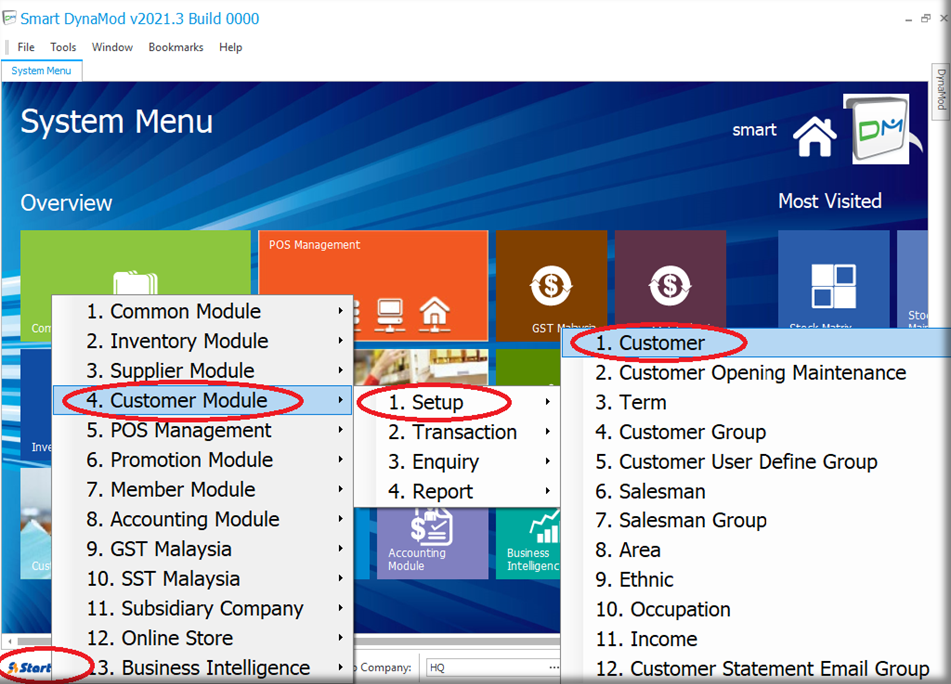This screenshot has height=684, width=951.
Task: Click the DynaMod DM logo icon
Action: pyautogui.click(x=876, y=129)
